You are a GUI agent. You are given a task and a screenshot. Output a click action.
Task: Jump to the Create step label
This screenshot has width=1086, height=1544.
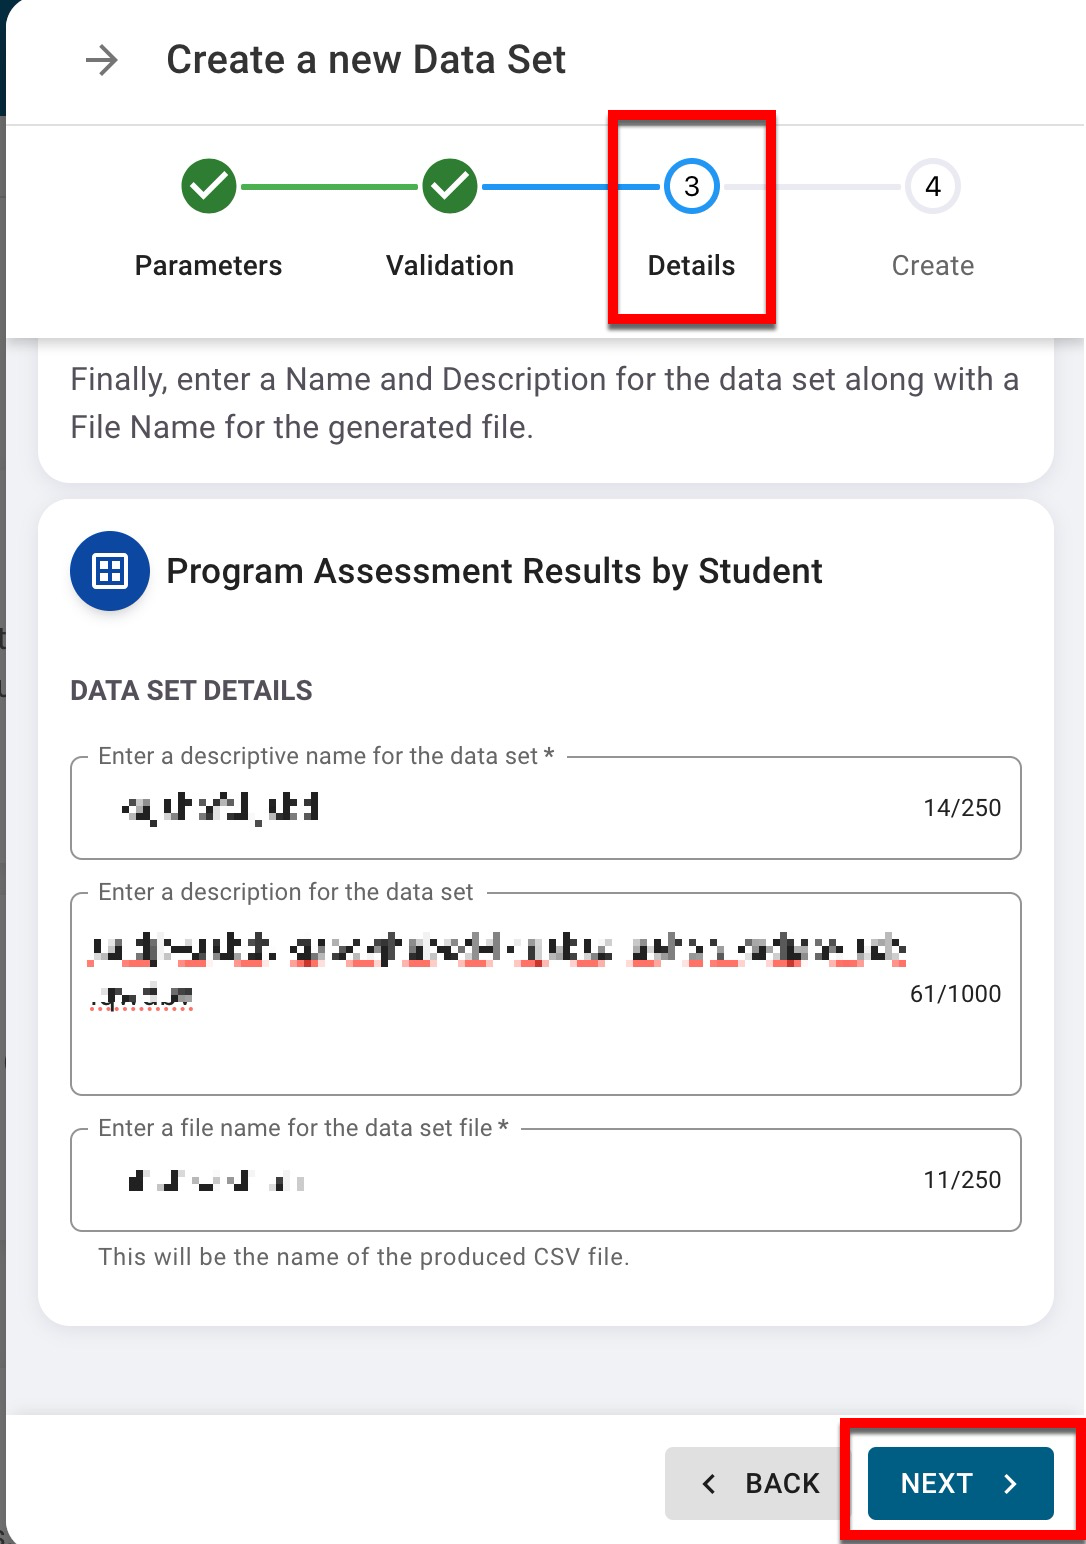[932, 266]
